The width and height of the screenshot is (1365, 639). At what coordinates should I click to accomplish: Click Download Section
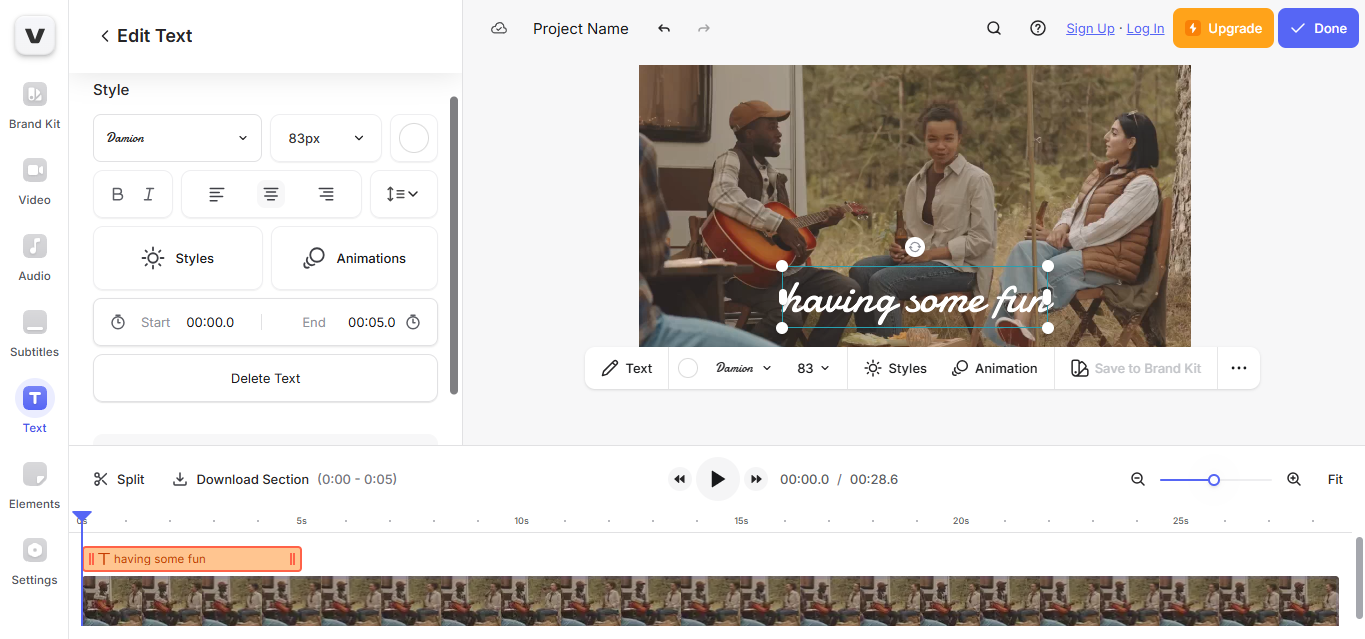[x=241, y=480]
